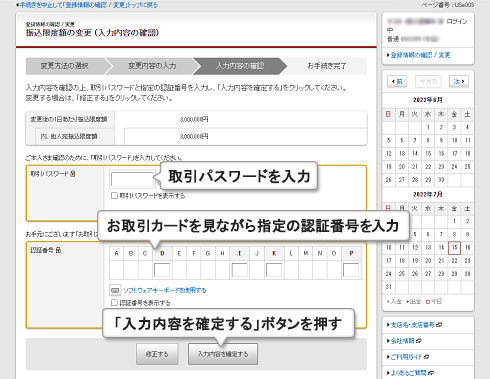Open 会社情報 link

point(402,341)
